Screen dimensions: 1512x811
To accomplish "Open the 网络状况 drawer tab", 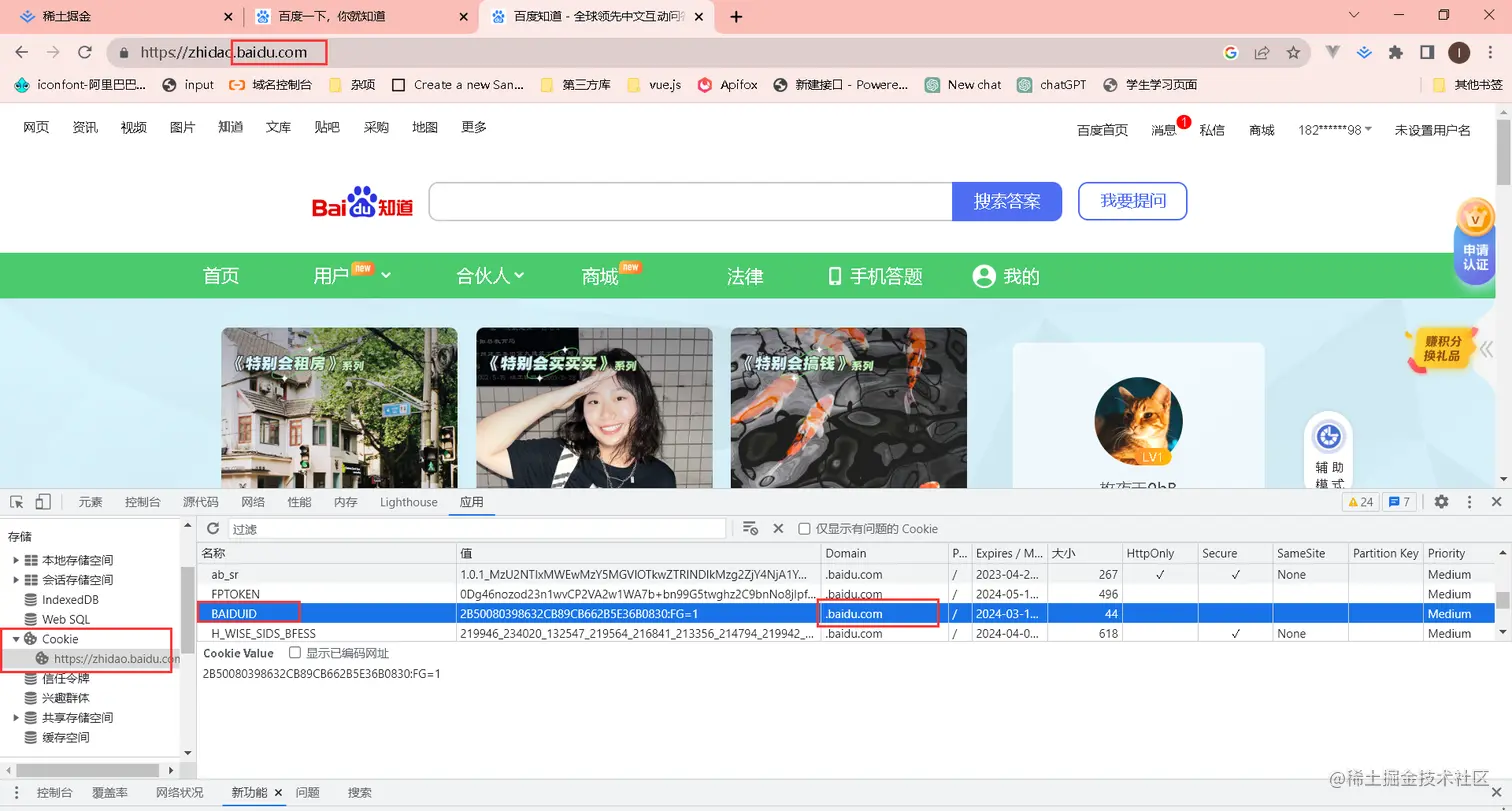I will point(180,793).
